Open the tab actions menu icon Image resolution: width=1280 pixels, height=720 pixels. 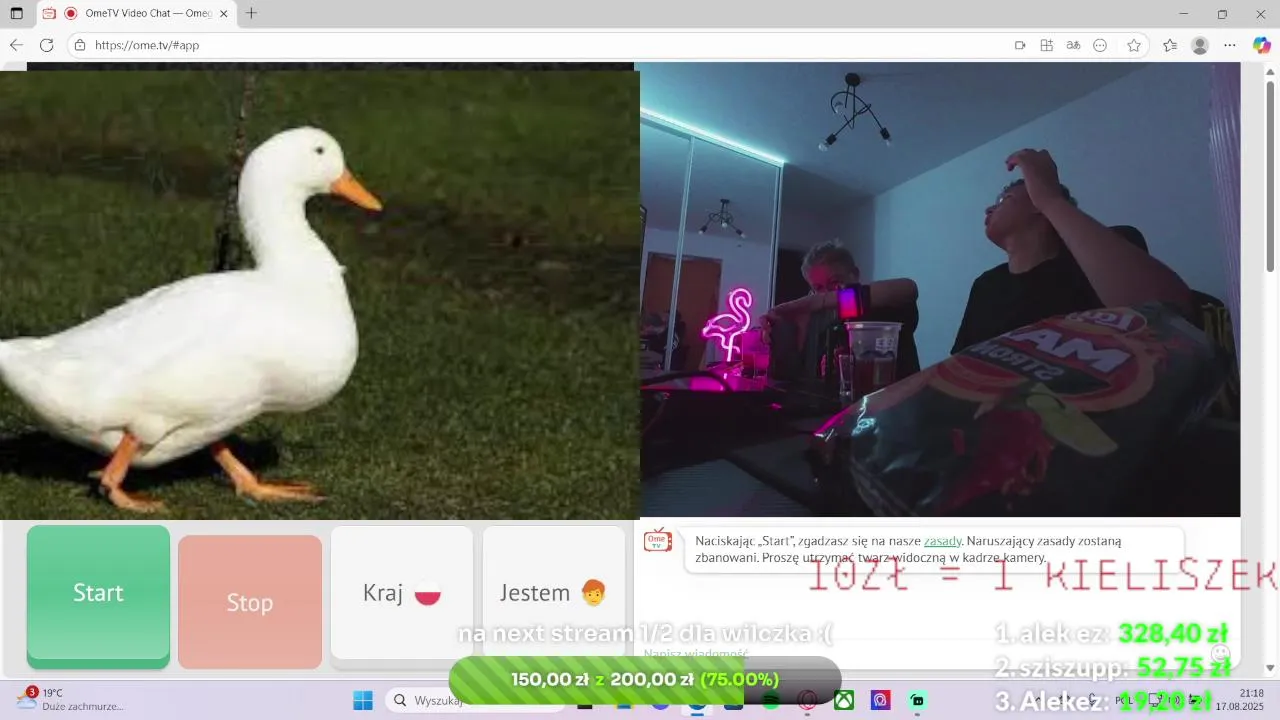(x=16, y=14)
